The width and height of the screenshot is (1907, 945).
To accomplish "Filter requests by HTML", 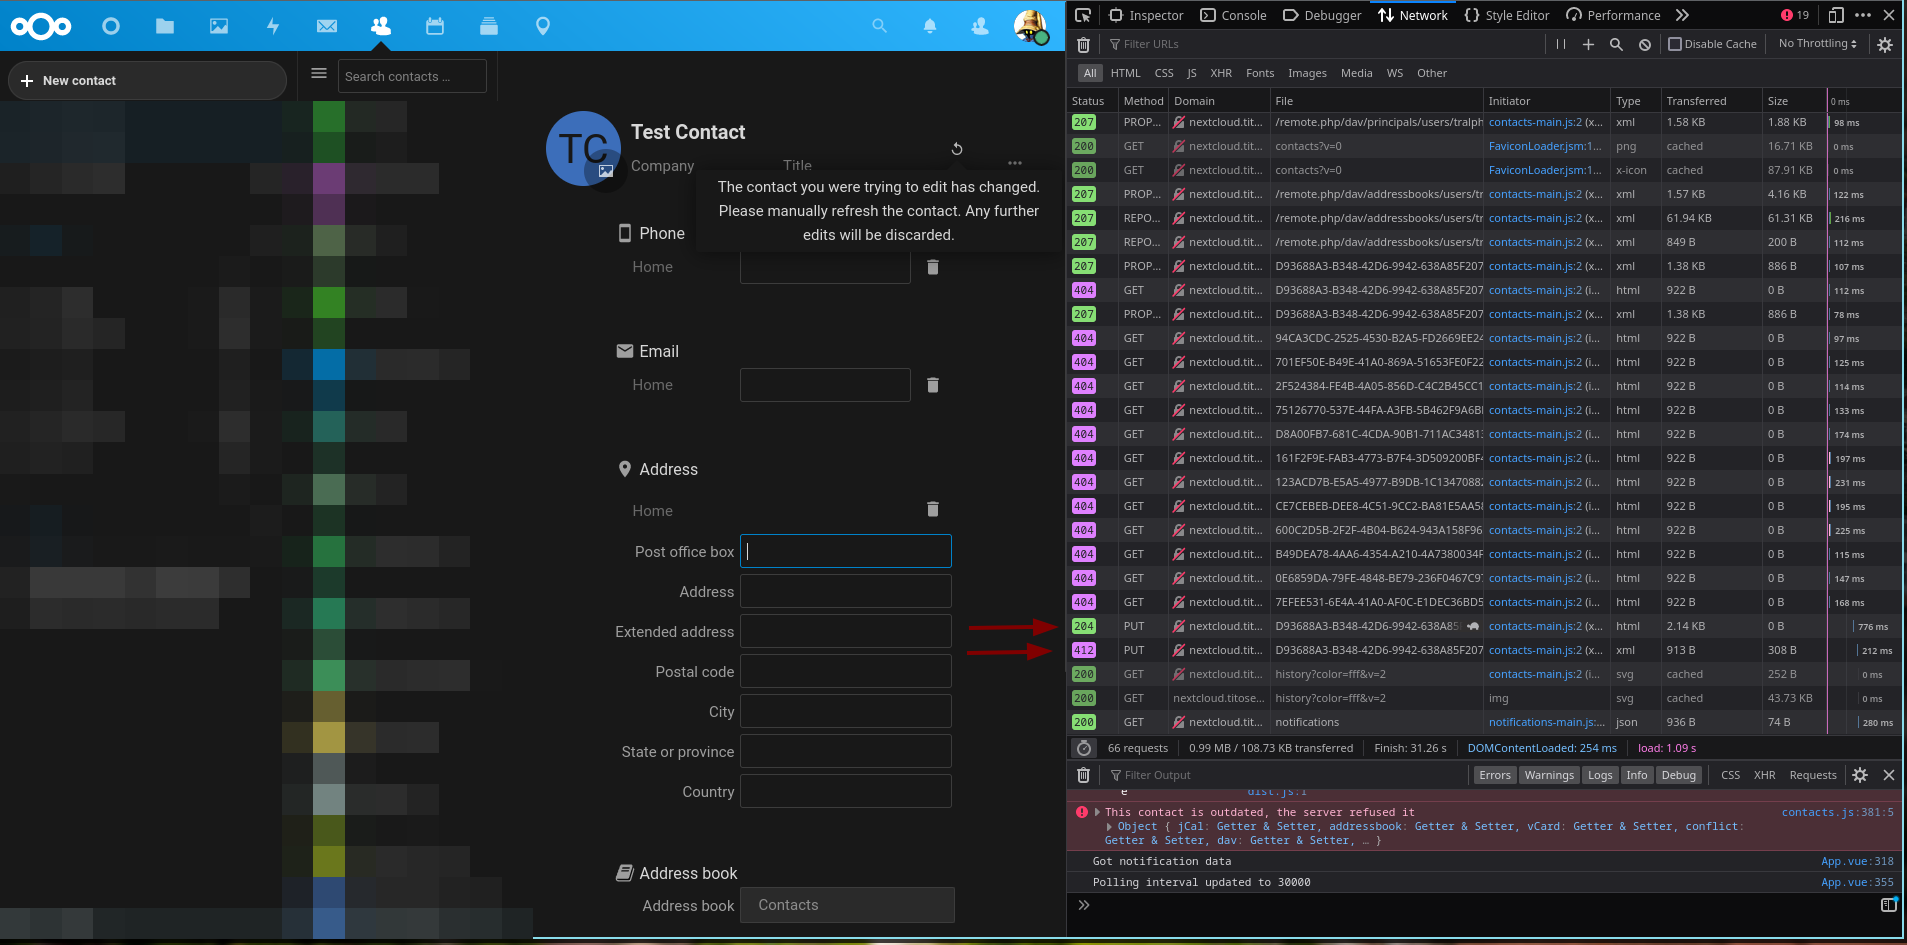I will click(x=1125, y=73).
